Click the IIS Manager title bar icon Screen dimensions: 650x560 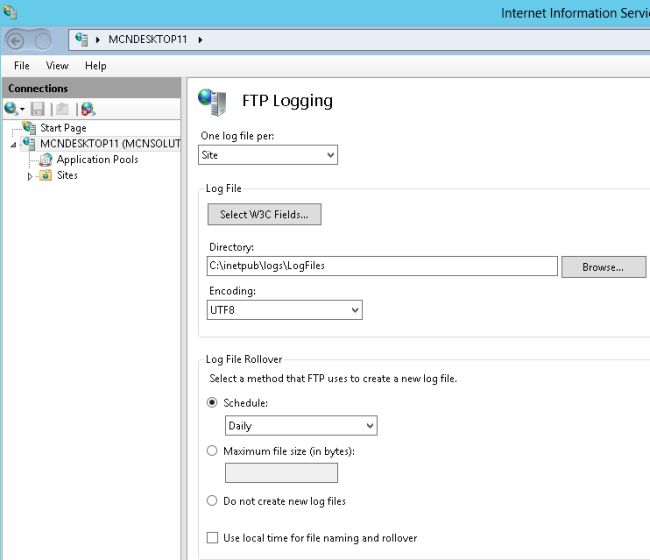pyautogui.click(x=10, y=12)
